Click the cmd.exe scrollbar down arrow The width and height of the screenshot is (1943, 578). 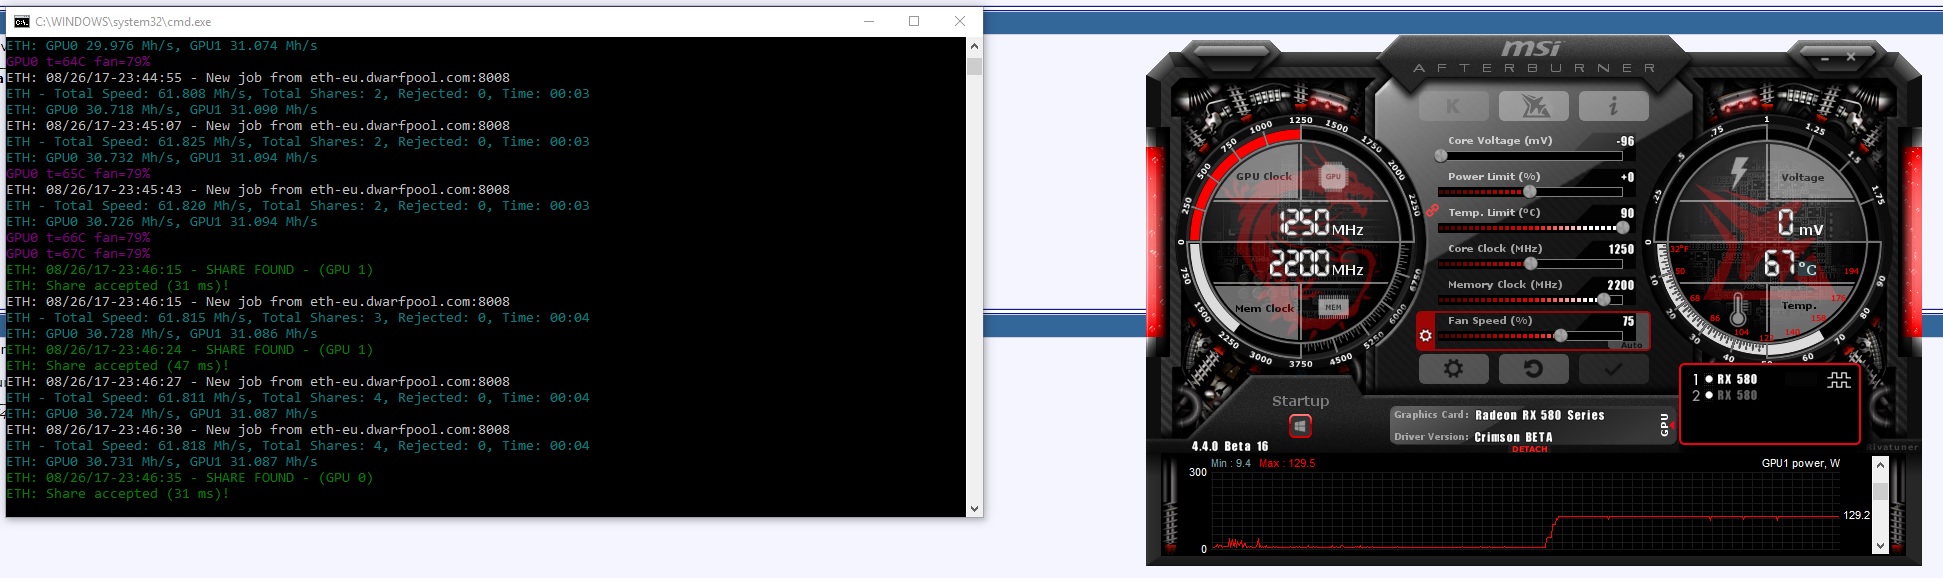pyautogui.click(x=974, y=509)
